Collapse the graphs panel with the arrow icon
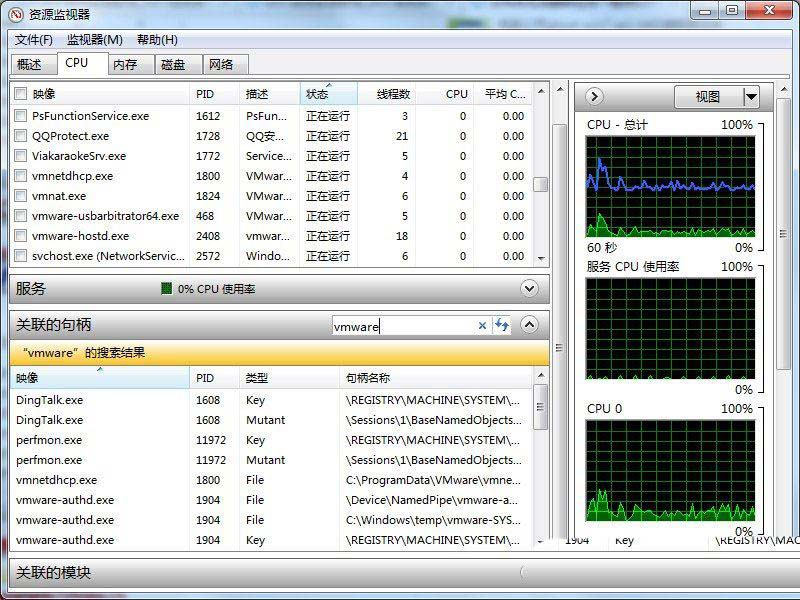This screenshot has height=600, width=800. 593,96
